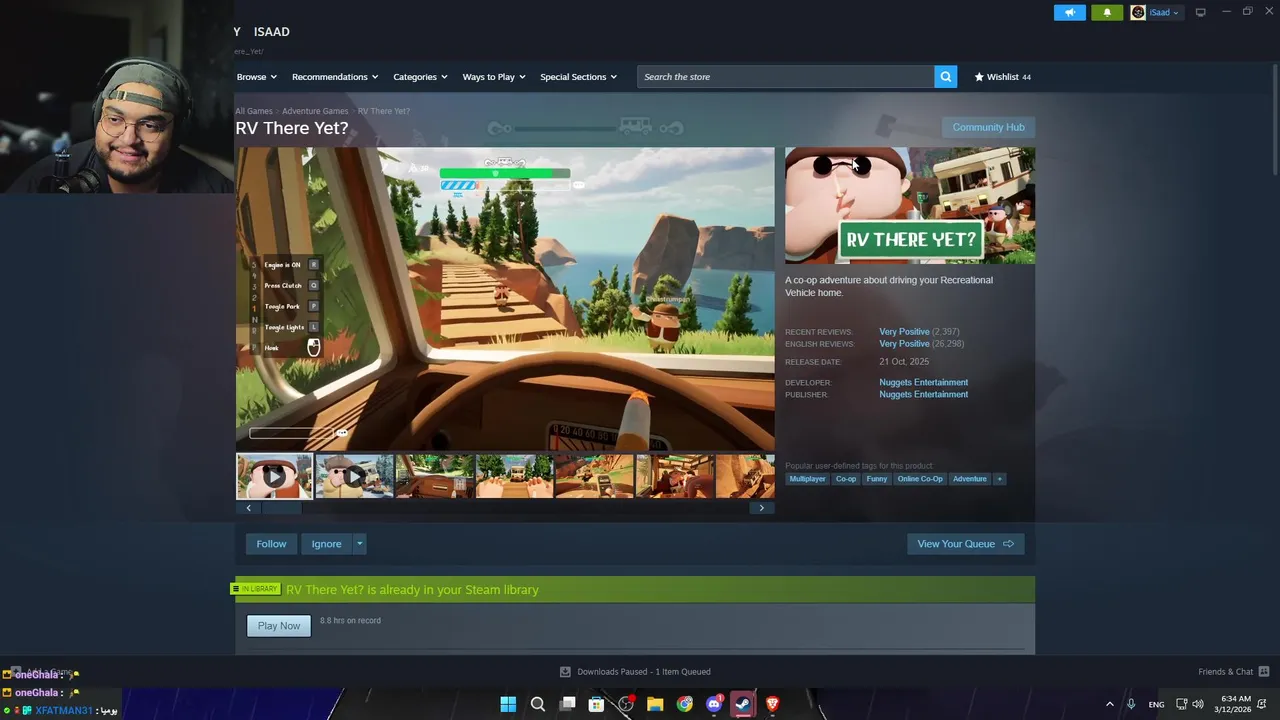Click the blue store search magnifier button
The image size is (1280, 720).
coord(946,77)
